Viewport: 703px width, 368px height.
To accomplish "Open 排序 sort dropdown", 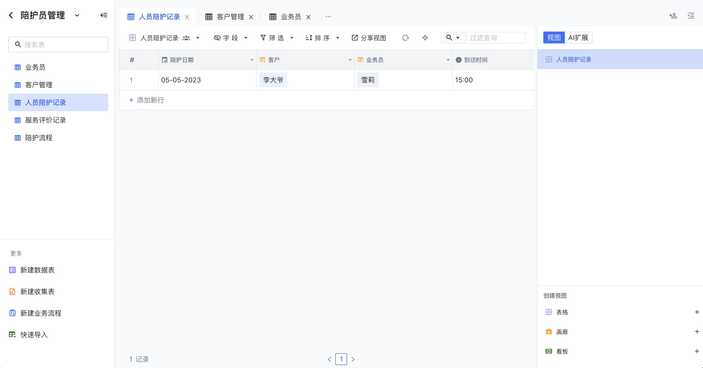I will [x=322, y=38].
